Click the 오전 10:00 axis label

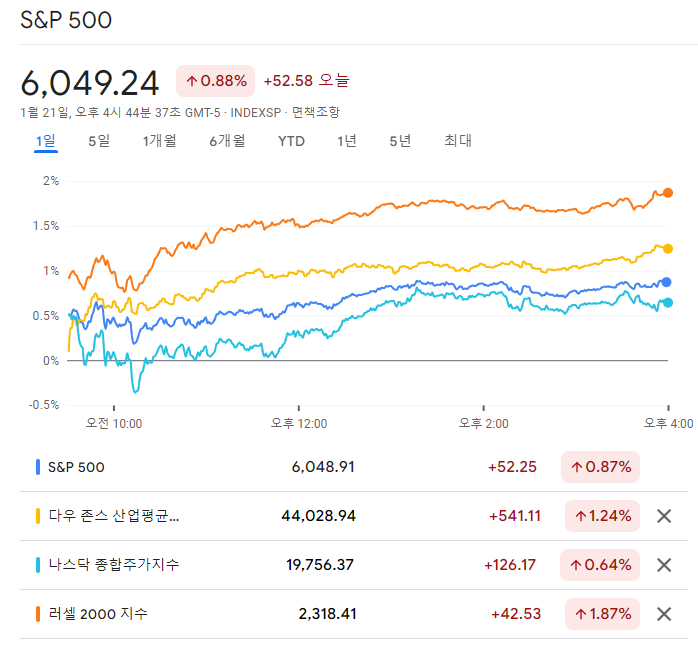114,423
